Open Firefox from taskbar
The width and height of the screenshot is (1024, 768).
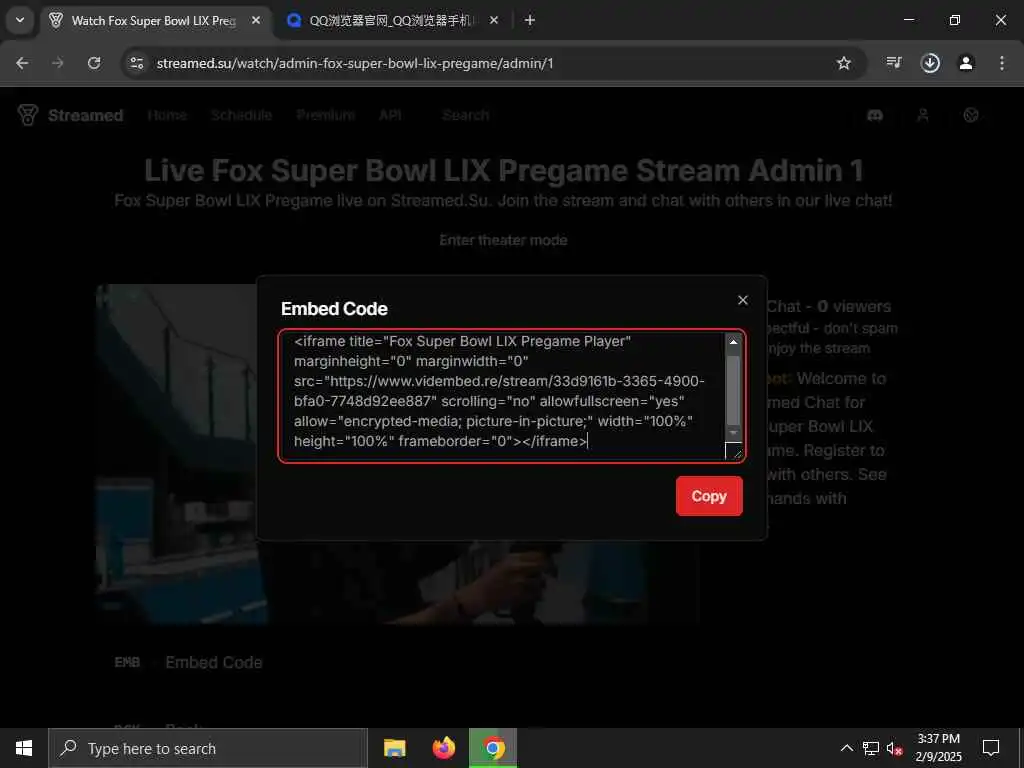(x=444, y=748)
